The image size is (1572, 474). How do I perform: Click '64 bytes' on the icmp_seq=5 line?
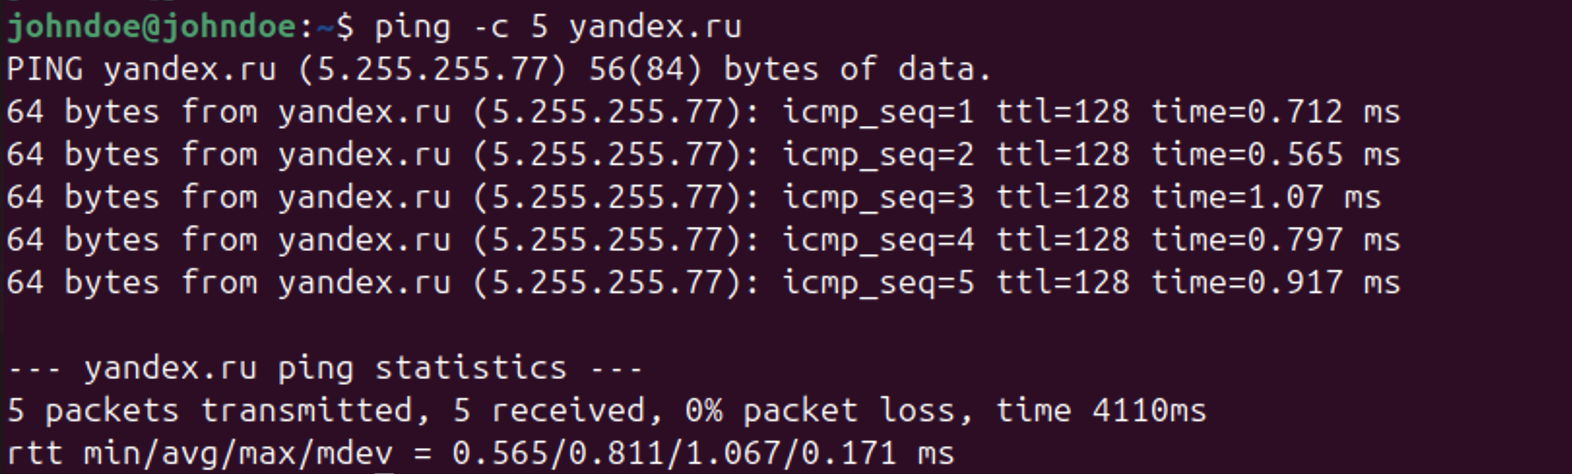pos(83,283)
